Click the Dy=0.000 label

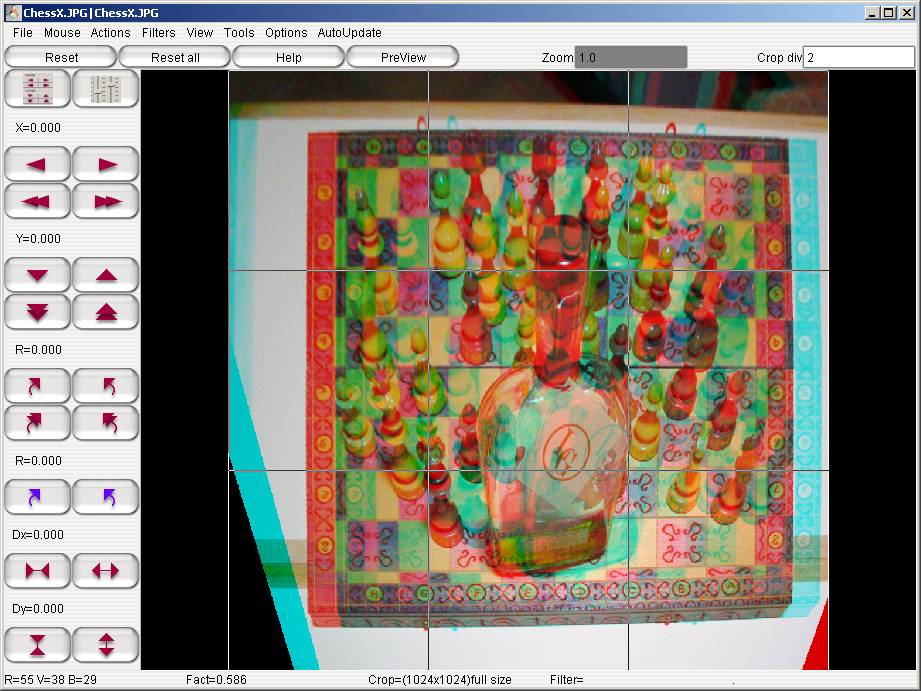pos(38,609)
